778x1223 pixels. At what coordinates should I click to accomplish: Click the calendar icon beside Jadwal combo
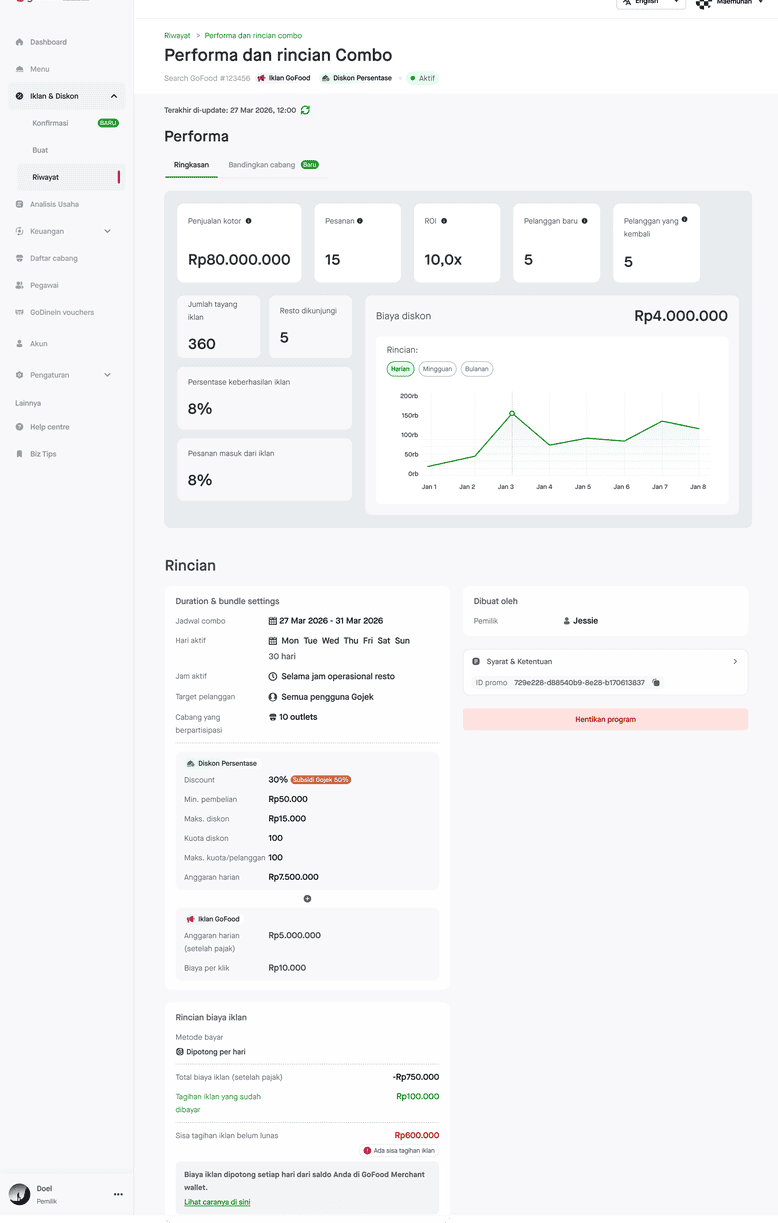pos(273,621)
